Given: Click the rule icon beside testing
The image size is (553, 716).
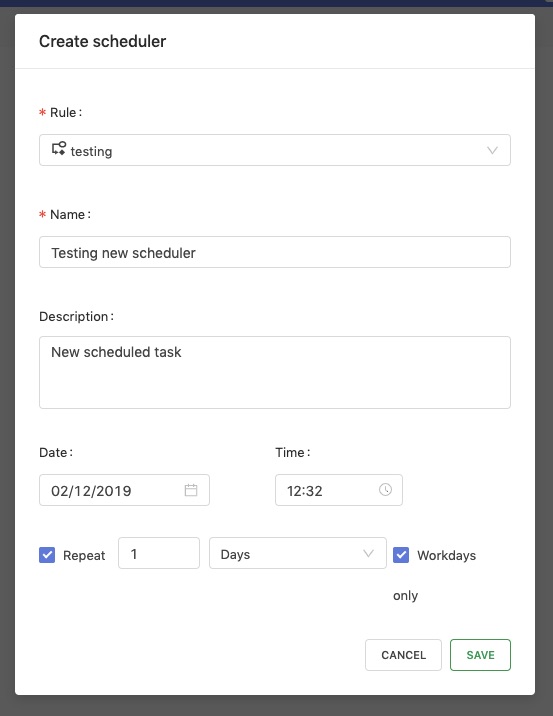Looking at the screenshot, I should pyautogui.click(x=58, y=149).
